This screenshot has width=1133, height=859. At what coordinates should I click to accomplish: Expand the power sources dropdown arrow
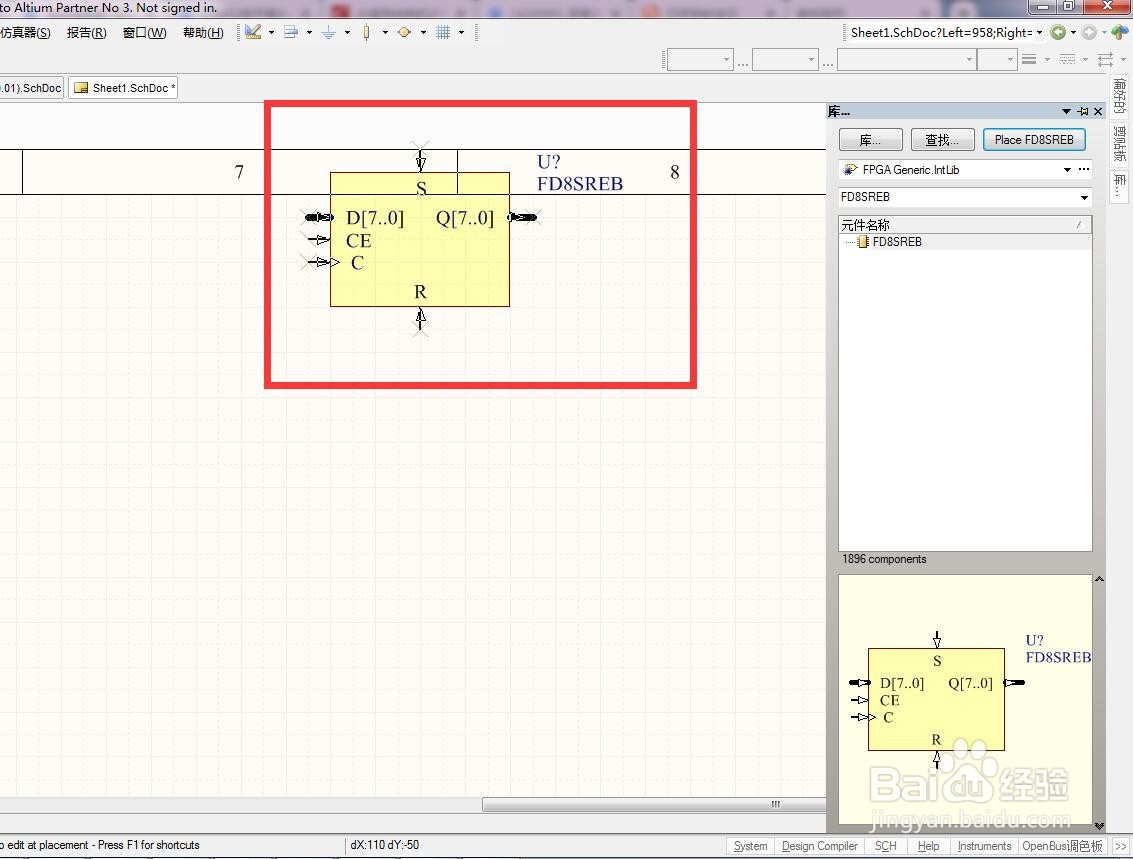pos(347,33)
